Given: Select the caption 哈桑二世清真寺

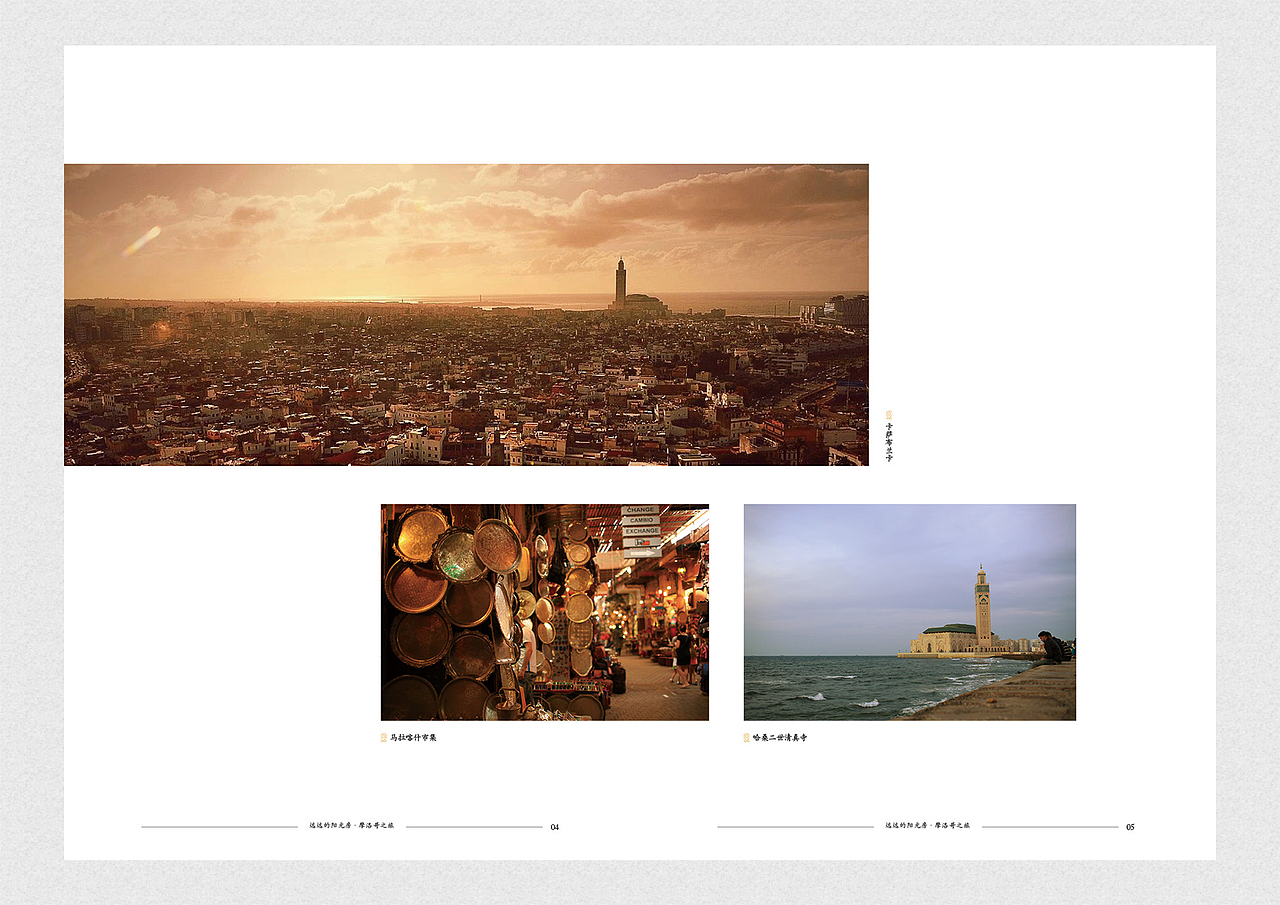Looking at the screenshot, I should [x=780, y=738].
